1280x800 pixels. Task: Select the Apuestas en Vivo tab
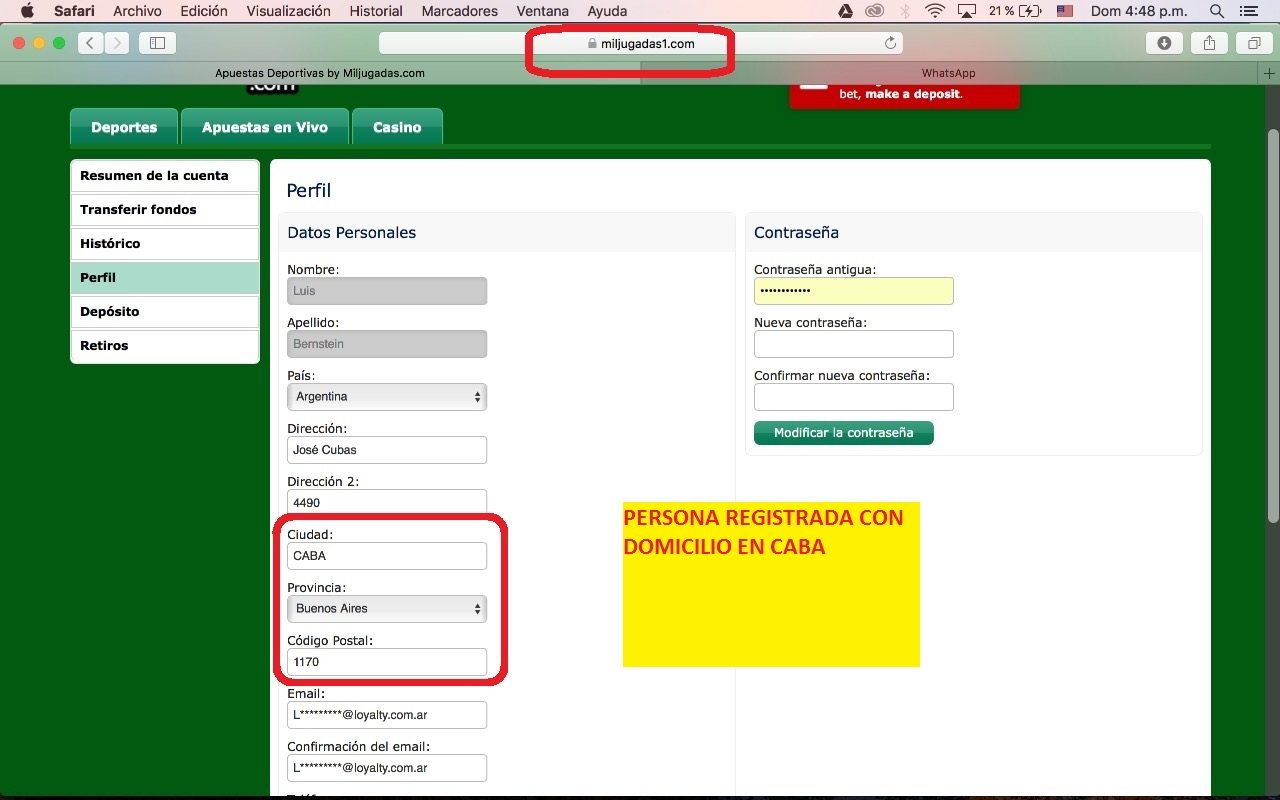click(265, 128)
